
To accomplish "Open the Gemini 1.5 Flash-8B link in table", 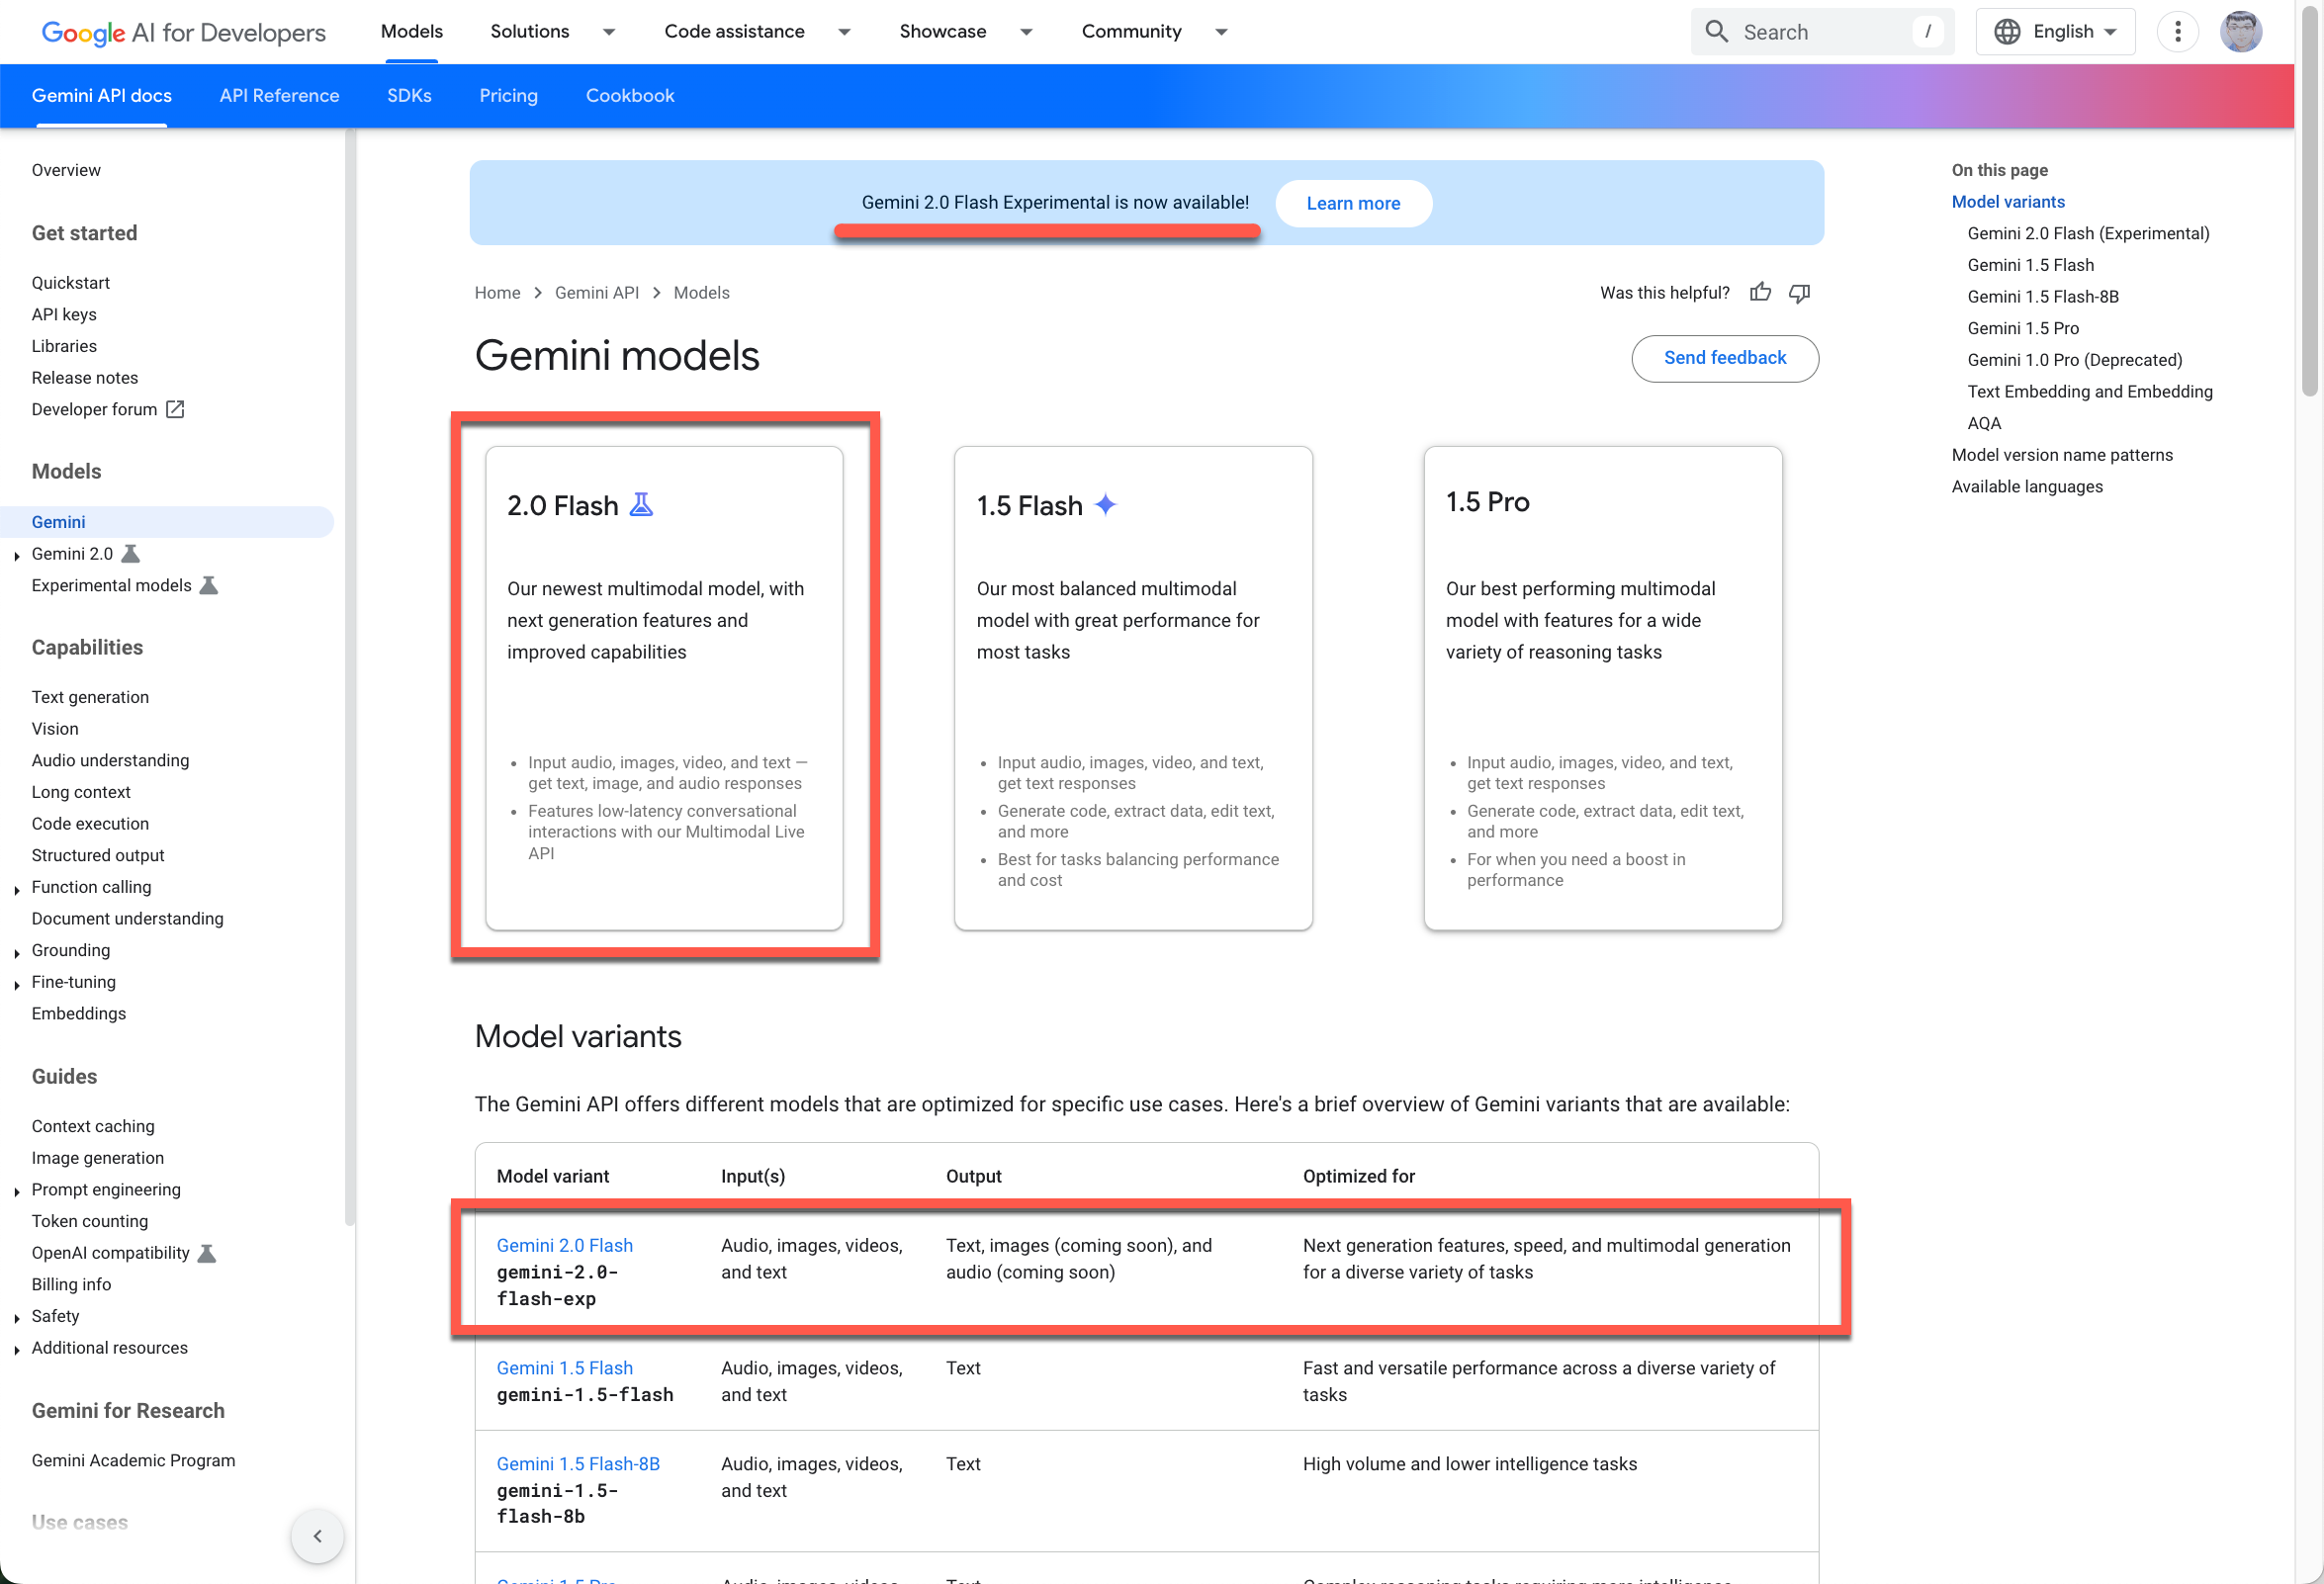I will [578, 1463].
